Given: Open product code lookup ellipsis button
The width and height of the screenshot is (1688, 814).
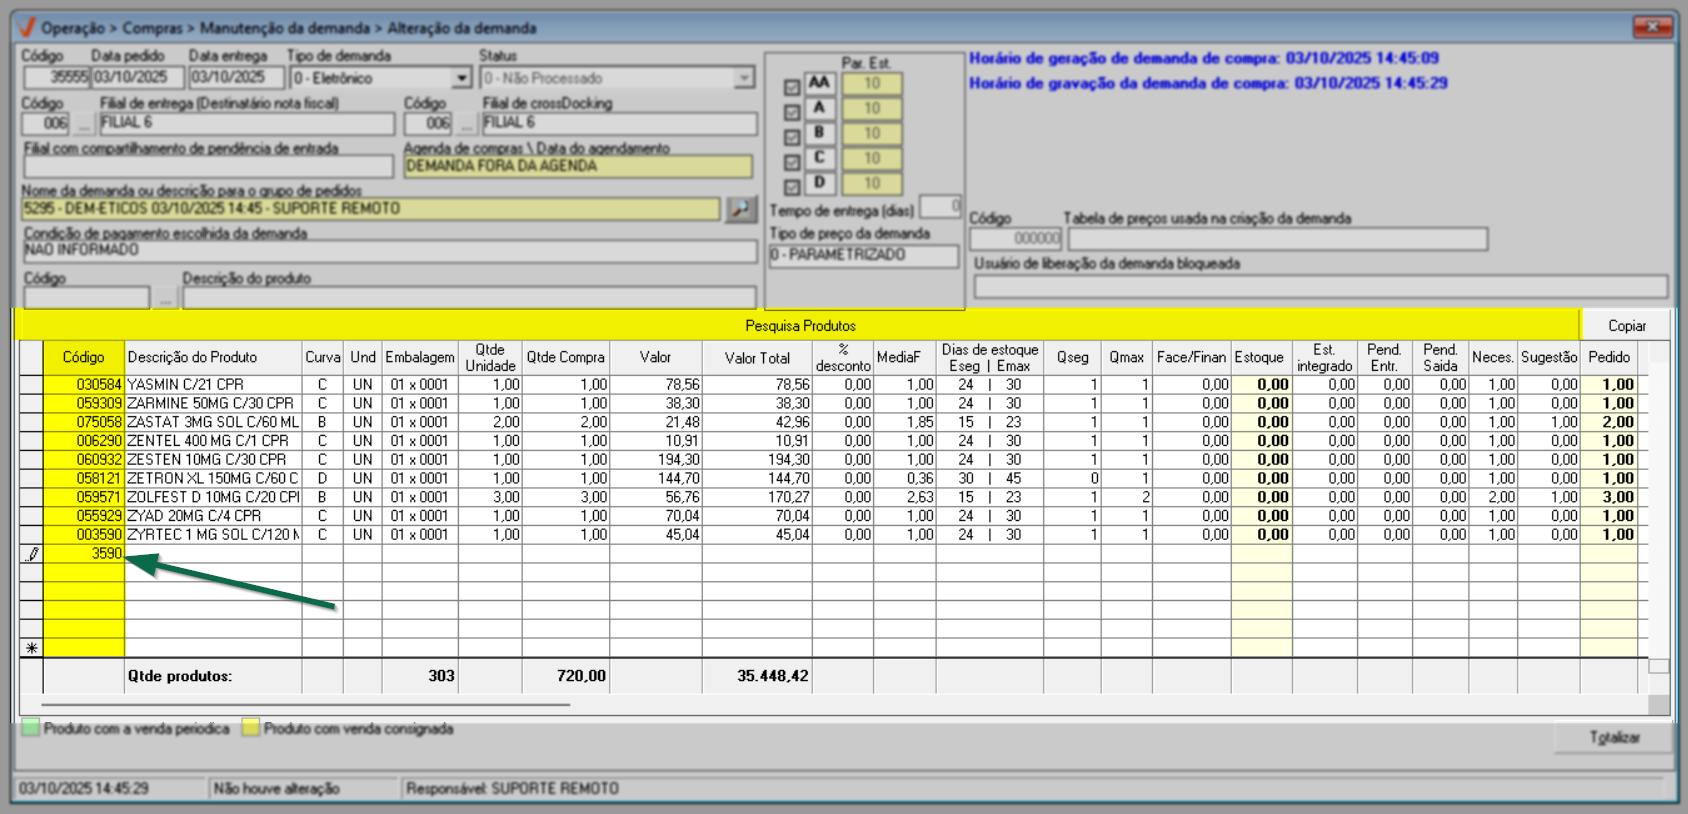Looking at the screenshot, I should tap(165, 298).
